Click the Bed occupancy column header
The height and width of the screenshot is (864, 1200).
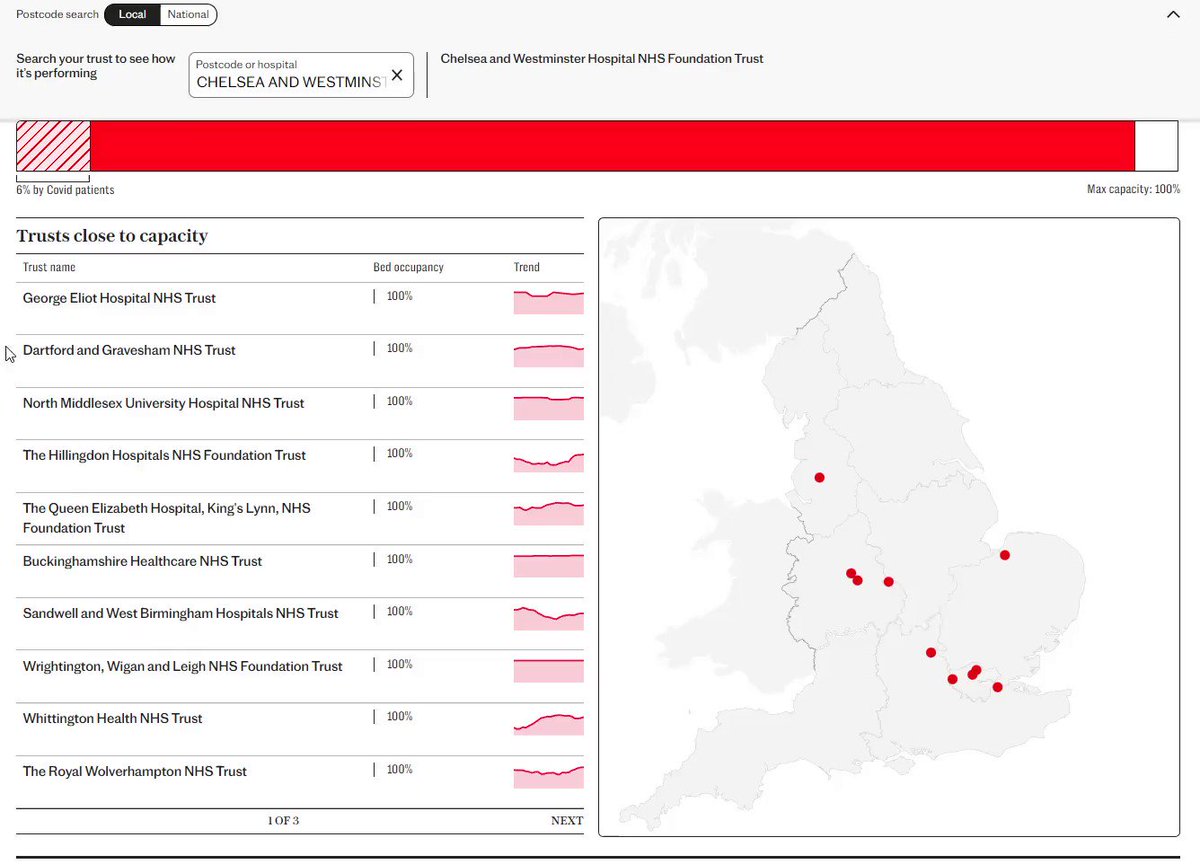(x=408, y=267)
